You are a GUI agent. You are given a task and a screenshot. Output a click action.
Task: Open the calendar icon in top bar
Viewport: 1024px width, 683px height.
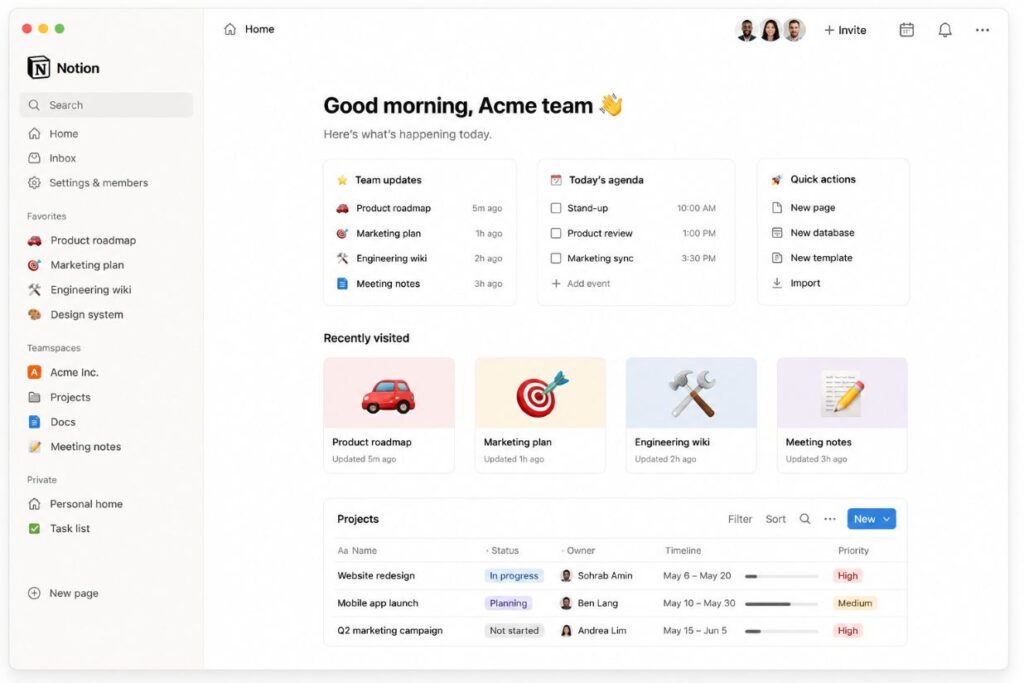pyautogui.click(x=906, y=29)
